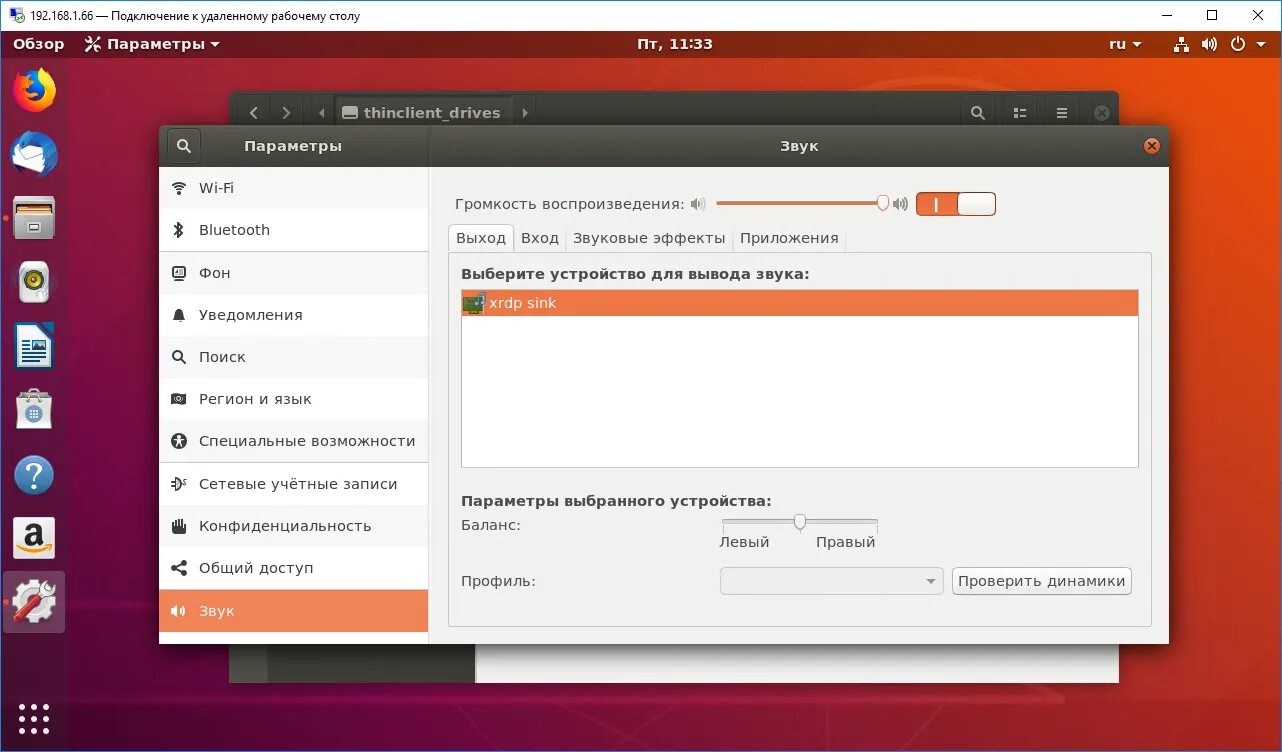The height and width of the screenshot is (752, 1282).
Task: Click search icon in thinclient_drives window
Action: [978, 113]
